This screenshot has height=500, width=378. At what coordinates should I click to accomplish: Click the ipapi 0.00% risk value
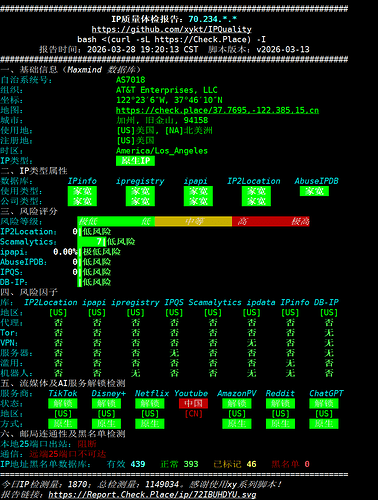coord(65,252)
